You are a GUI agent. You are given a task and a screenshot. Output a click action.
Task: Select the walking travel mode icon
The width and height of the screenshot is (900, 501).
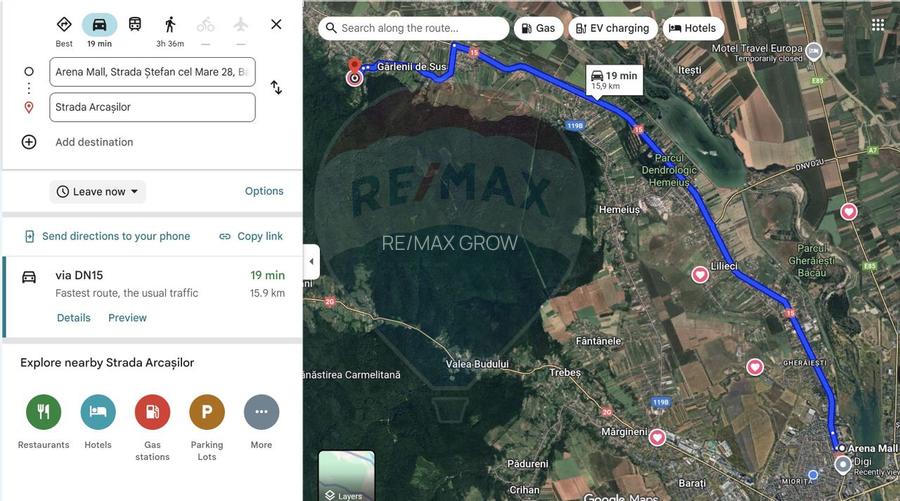[x=170, y=25]
